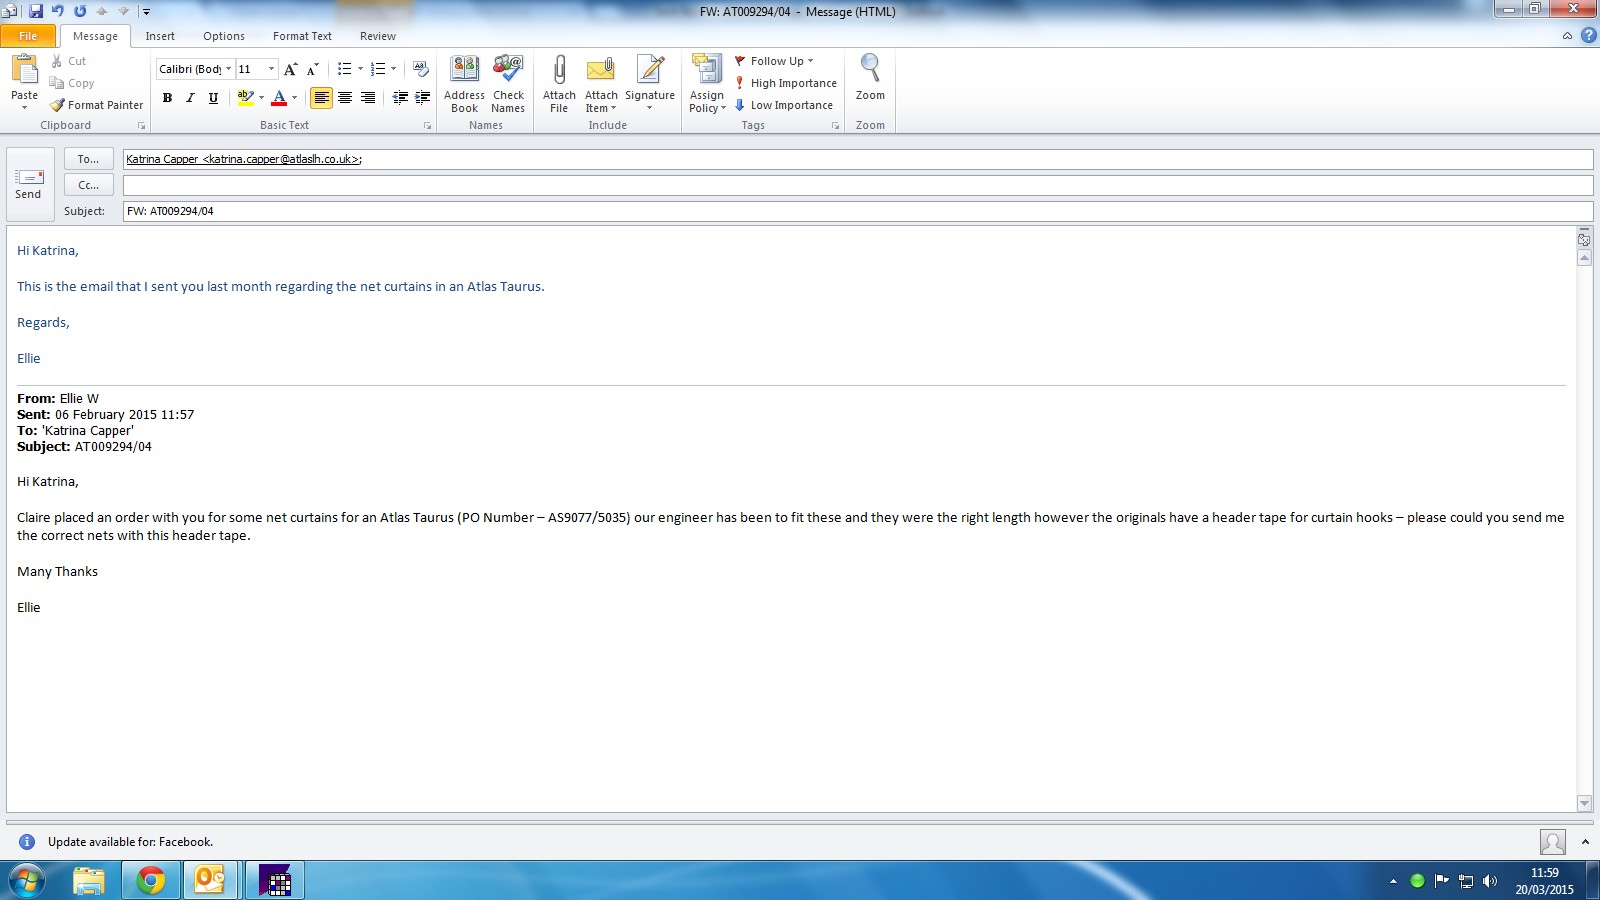
Task: Expand the numbering style dropdown arrow
Action: click(393, 69)
